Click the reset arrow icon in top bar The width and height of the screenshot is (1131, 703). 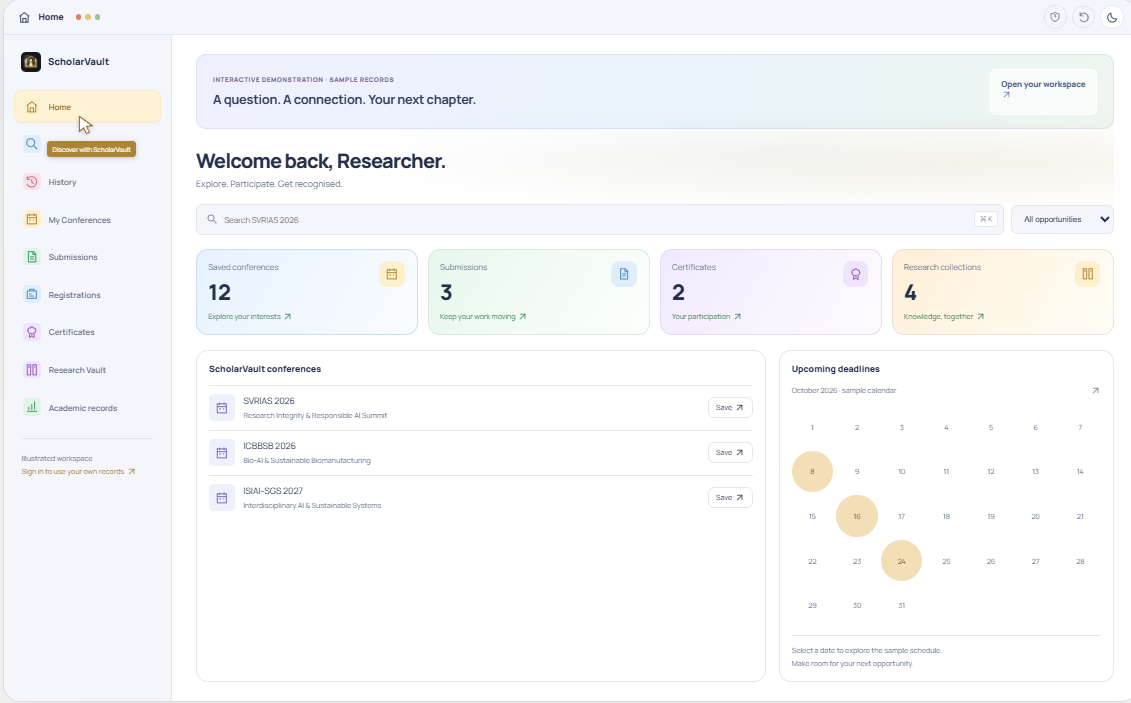pyautogui.click(x=1083, y=17)
